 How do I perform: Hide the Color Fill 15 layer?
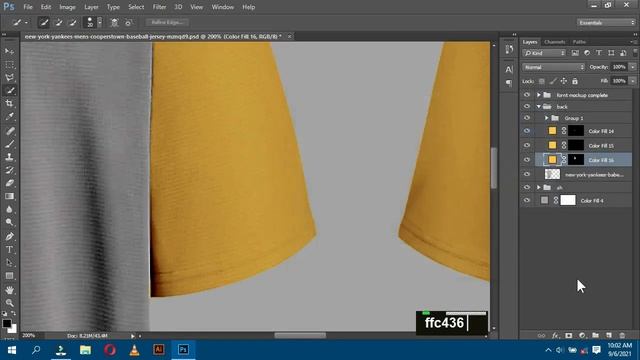[527, 145]
